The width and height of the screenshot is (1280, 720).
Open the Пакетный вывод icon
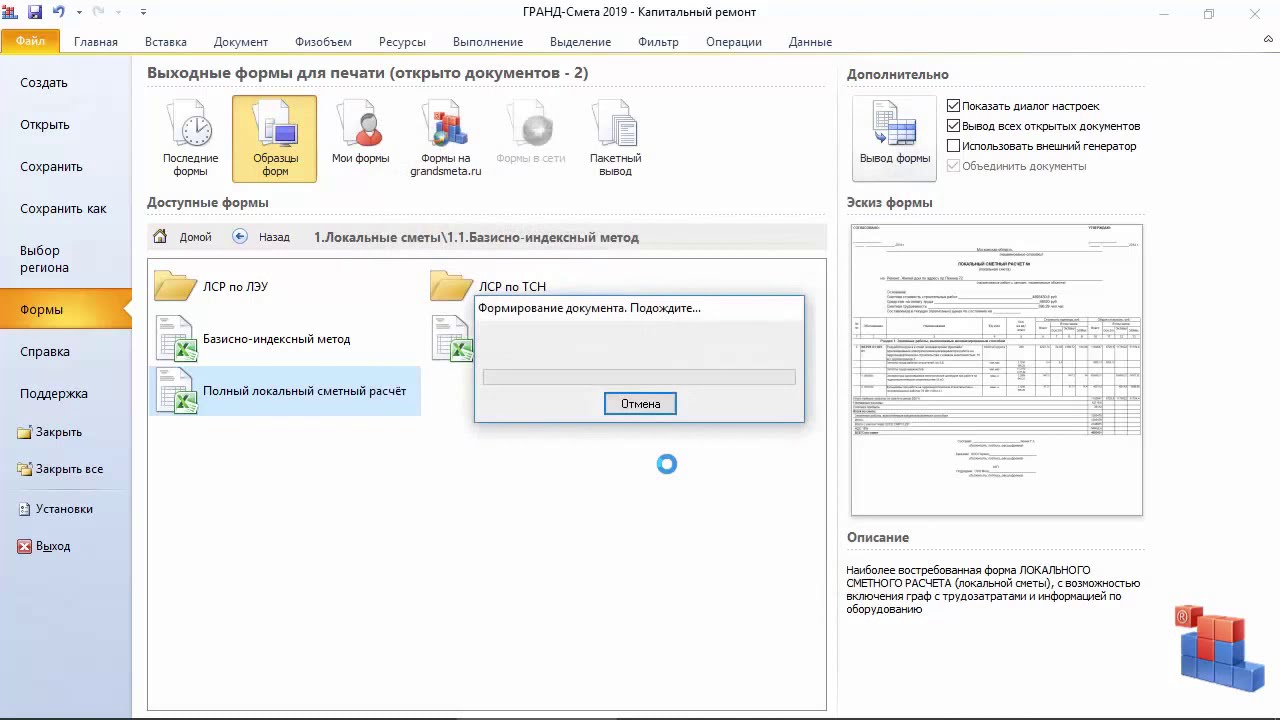pyautogui.click(x=615, y=139)
